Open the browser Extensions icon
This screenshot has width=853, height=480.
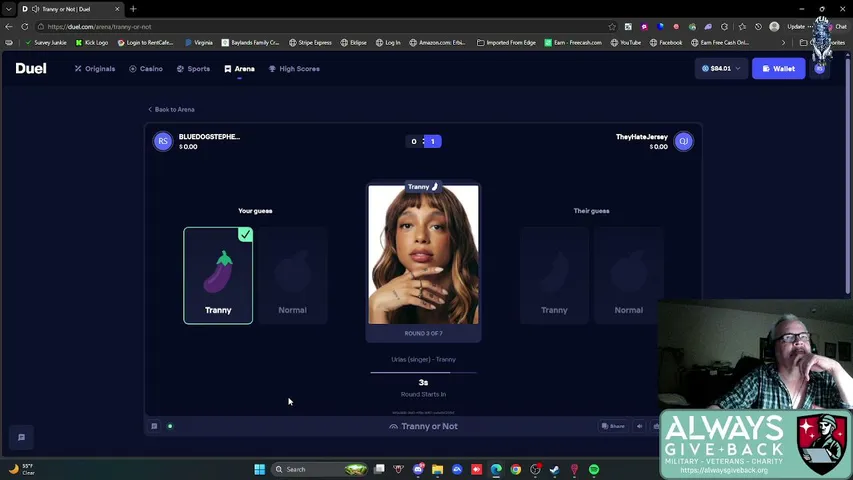click(724, 27)
